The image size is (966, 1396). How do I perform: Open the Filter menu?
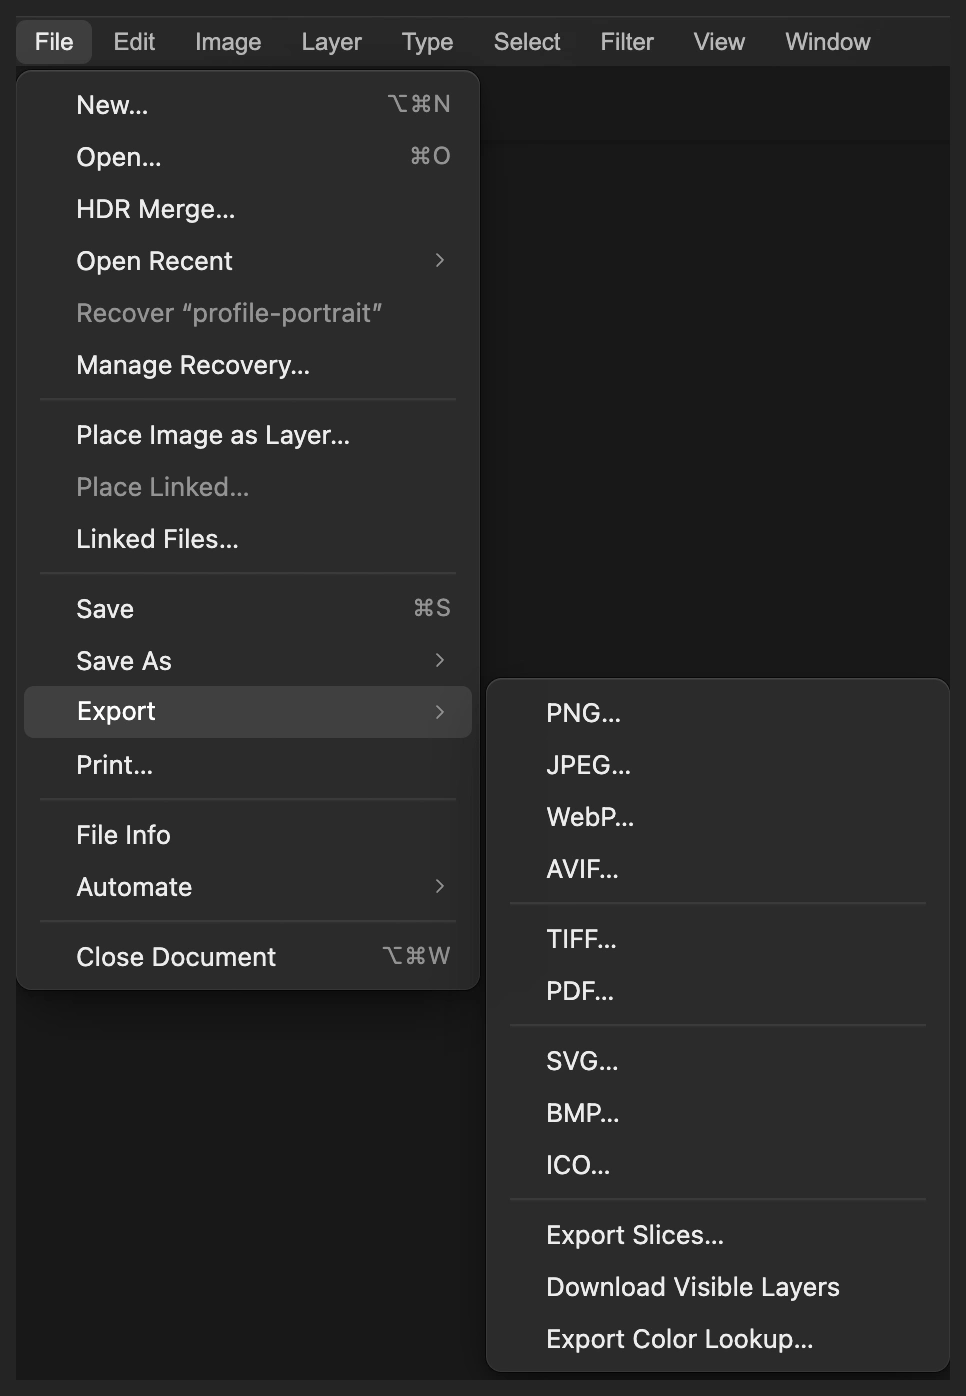coord(627,42)
